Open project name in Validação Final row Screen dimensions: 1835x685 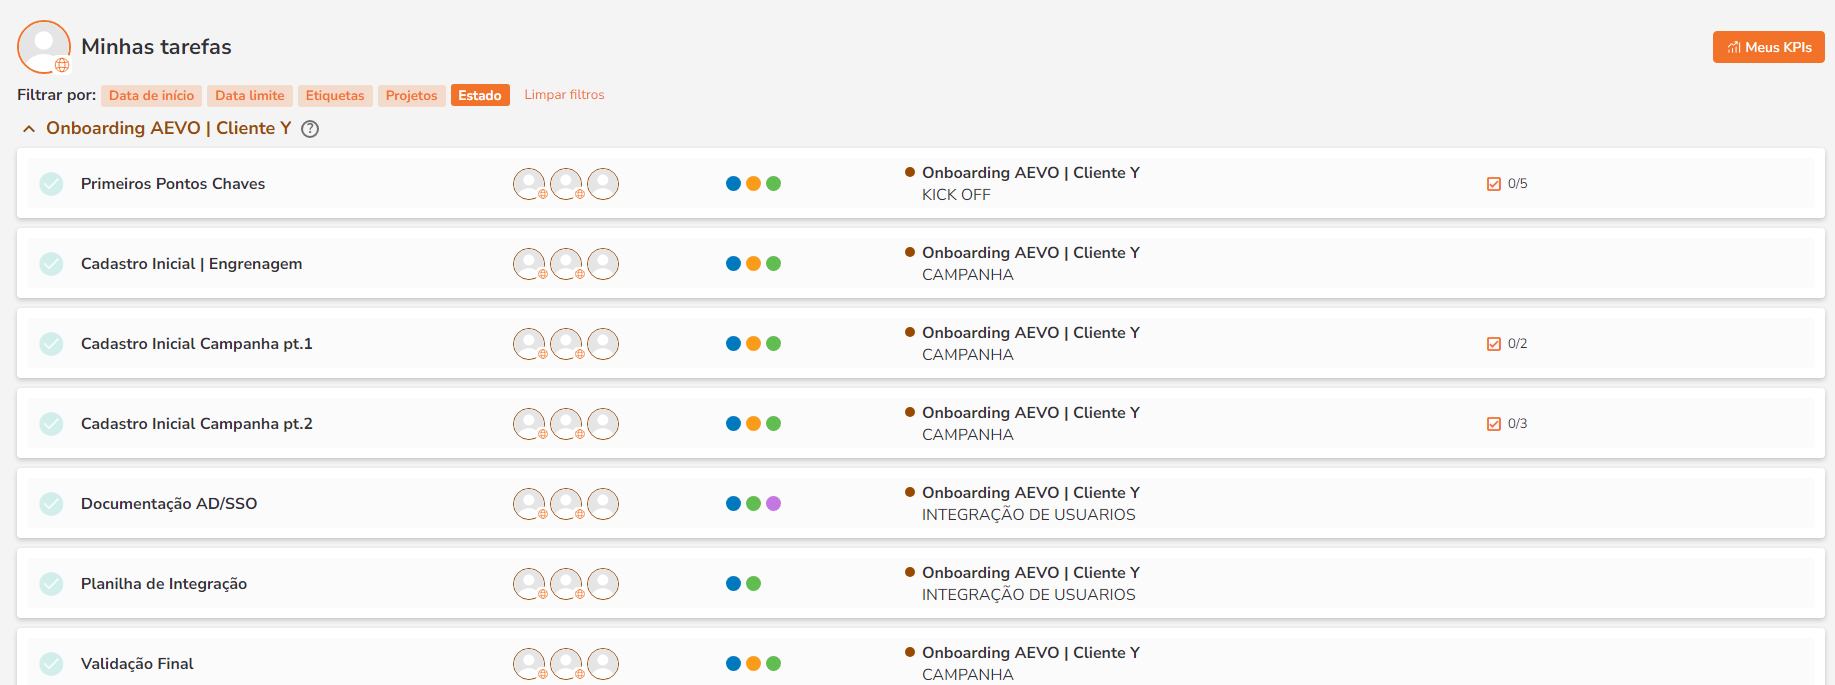1031,653
